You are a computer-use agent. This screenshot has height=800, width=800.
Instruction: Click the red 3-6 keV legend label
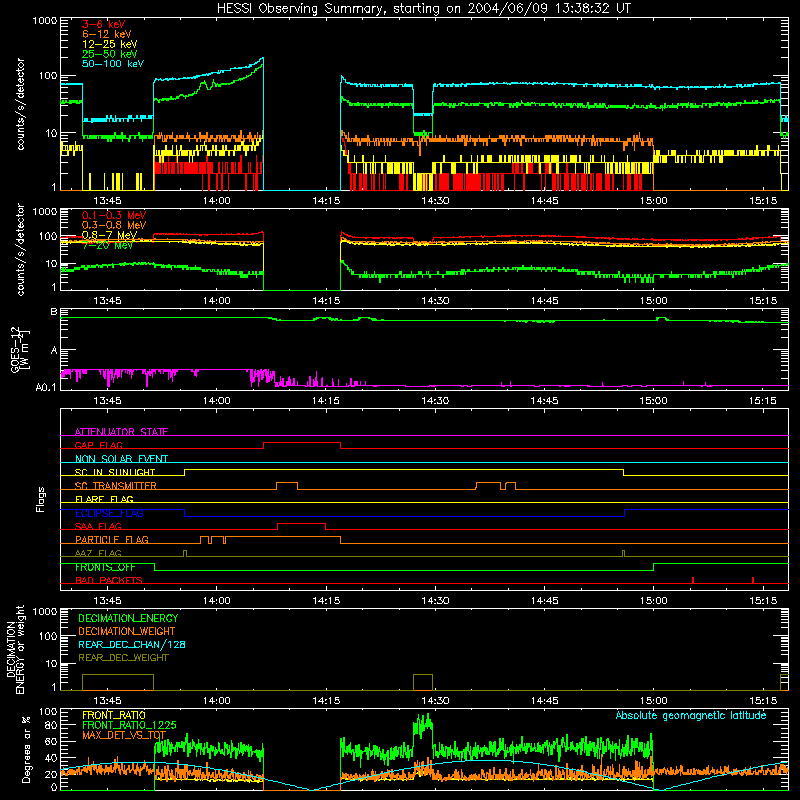pos(104,24)
